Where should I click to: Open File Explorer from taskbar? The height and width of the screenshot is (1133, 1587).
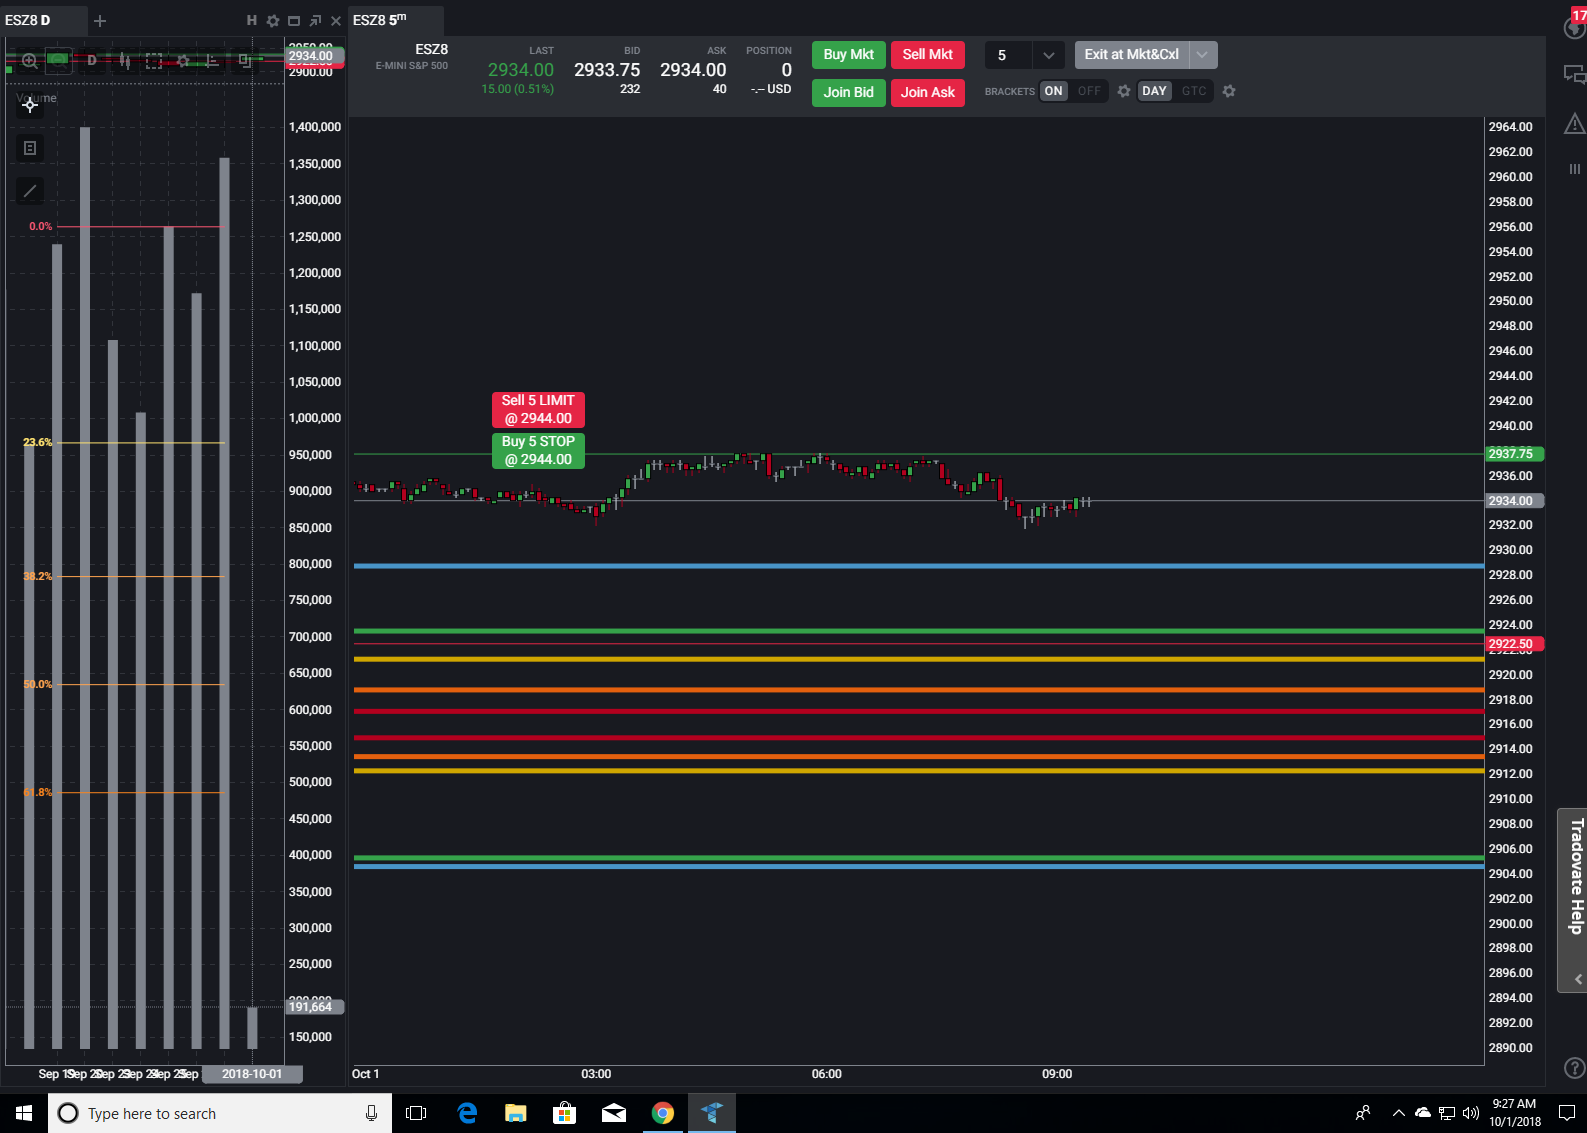515,1113
